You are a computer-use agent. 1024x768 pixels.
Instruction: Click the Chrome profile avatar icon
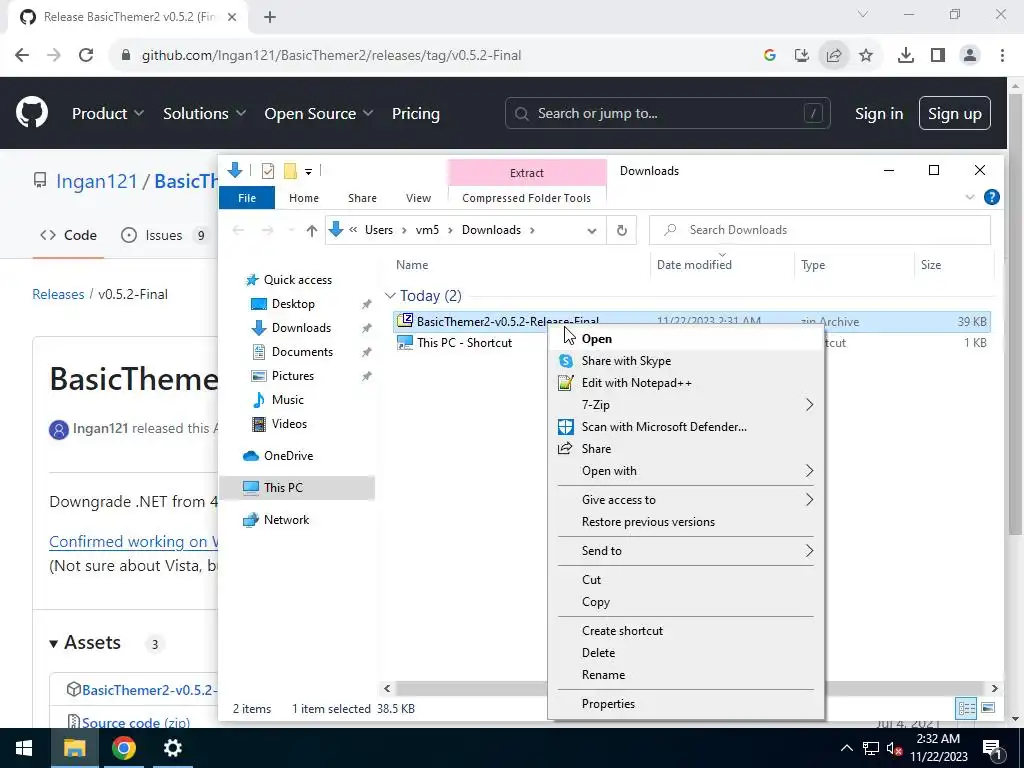click(970, 56)
